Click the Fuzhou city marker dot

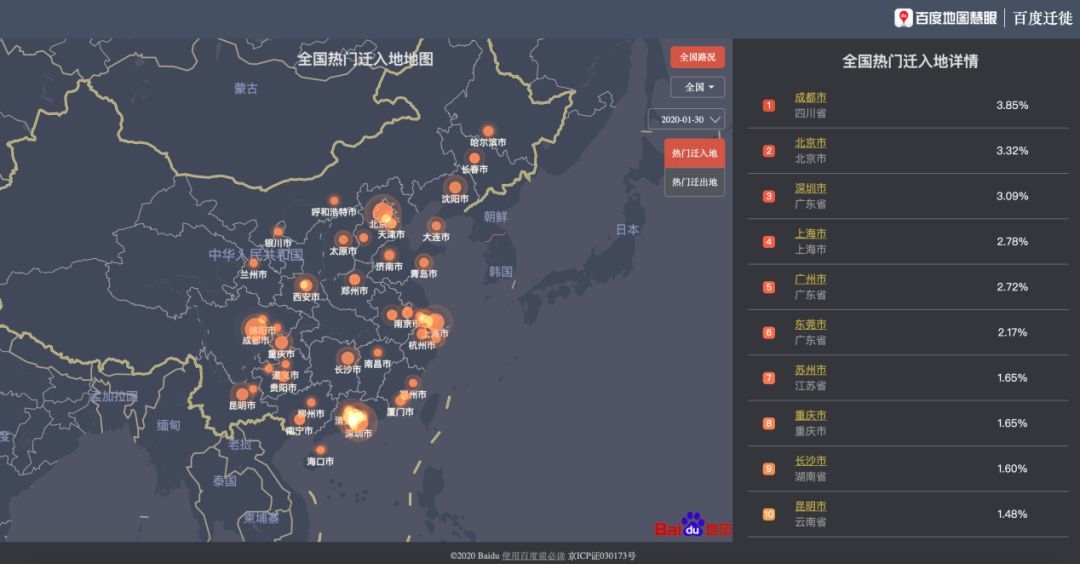point(413,383)
